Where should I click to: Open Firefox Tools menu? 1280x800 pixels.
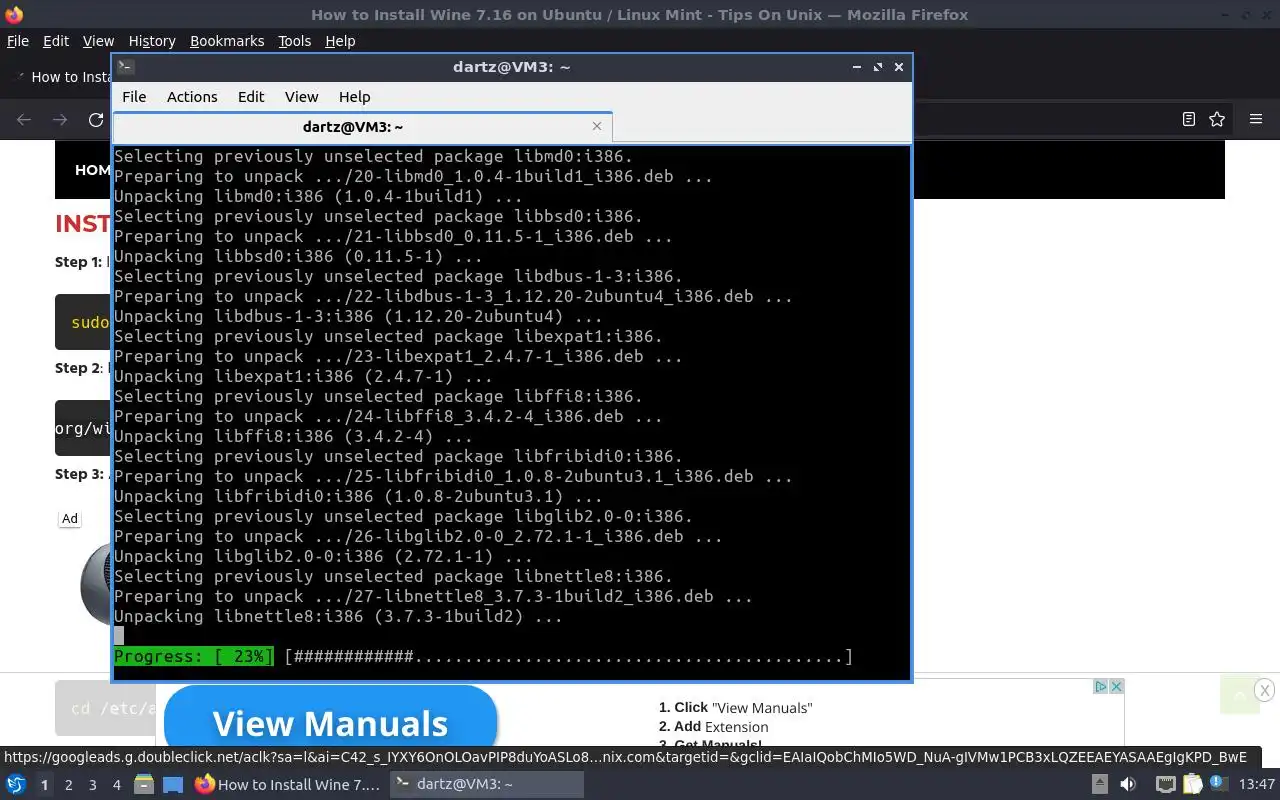294,41
